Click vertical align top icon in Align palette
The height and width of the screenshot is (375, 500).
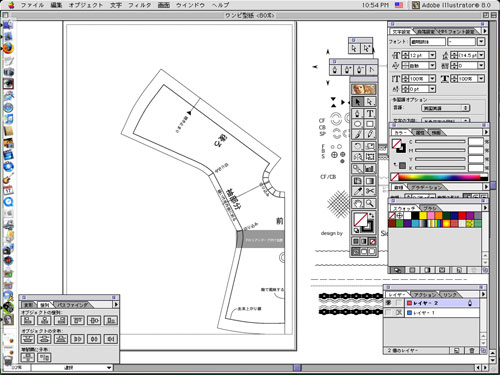coord(77,320)
